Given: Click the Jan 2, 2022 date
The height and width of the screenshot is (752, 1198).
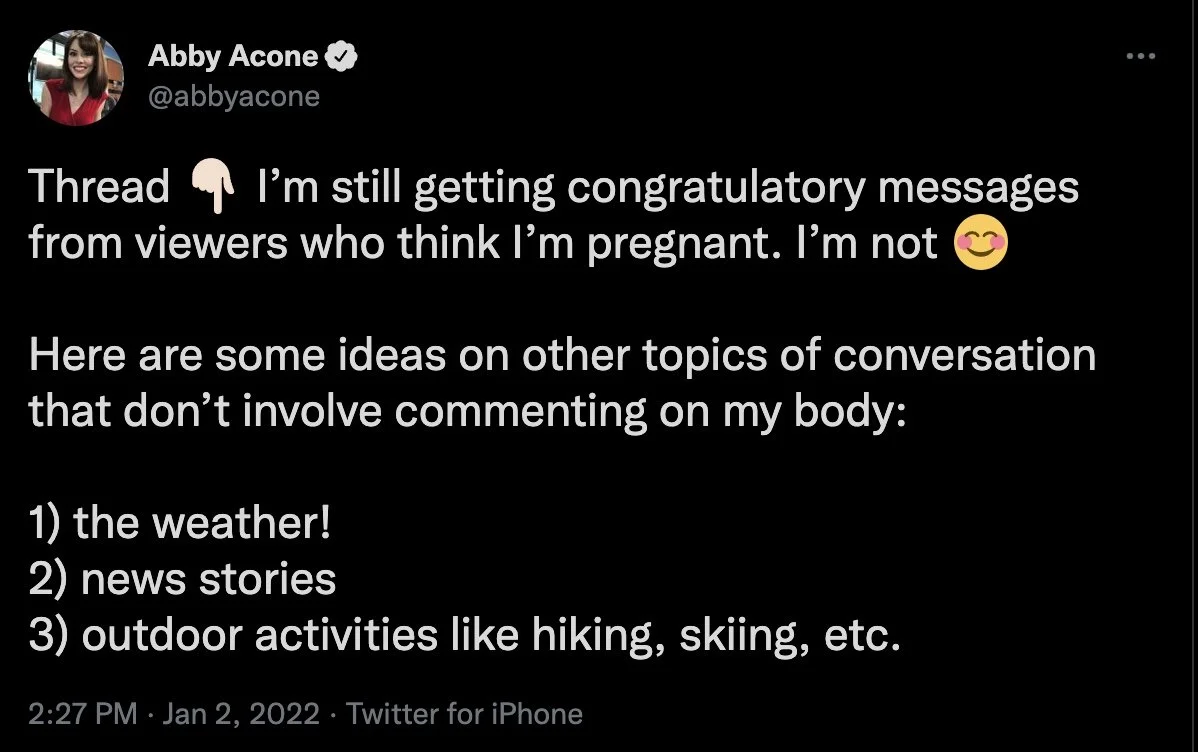Looking at the screenshot, I should pyautogui.click(x=241, y=714).
